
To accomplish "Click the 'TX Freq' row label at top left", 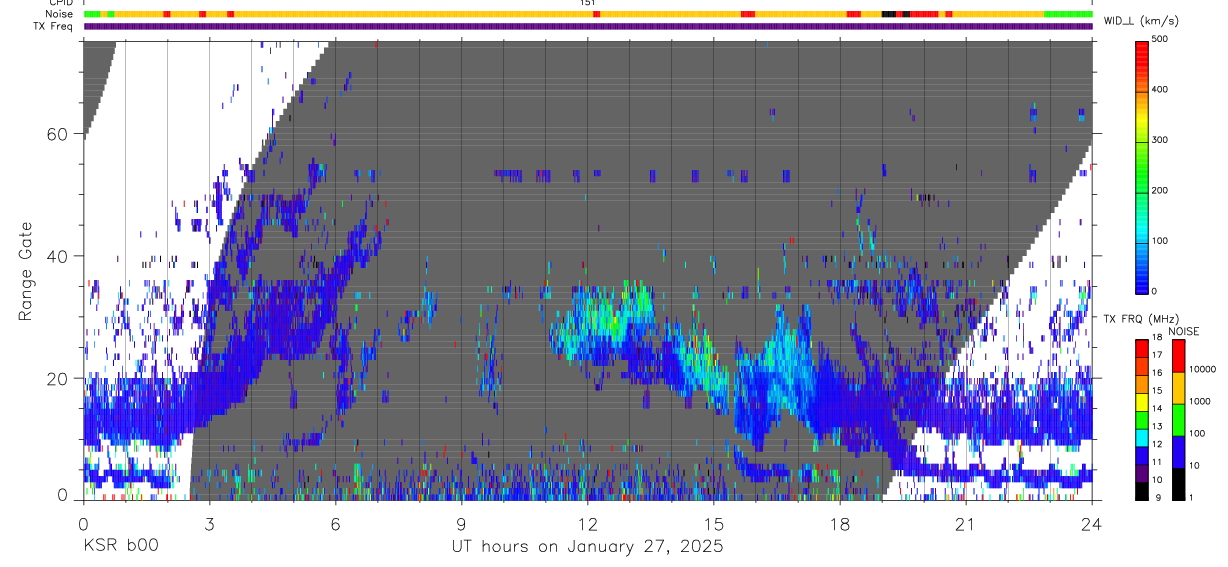I will tap(54, 26).
